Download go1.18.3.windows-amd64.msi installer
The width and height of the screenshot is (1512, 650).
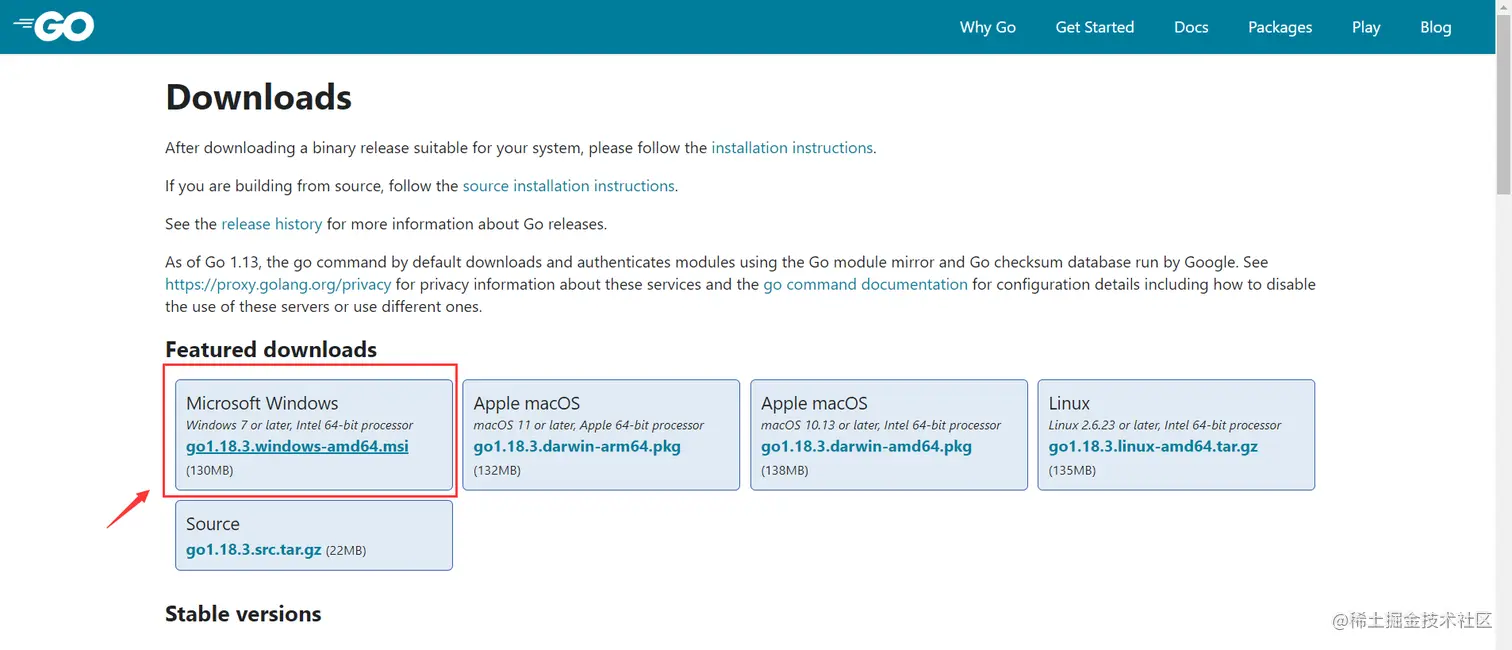coord(297,447)
